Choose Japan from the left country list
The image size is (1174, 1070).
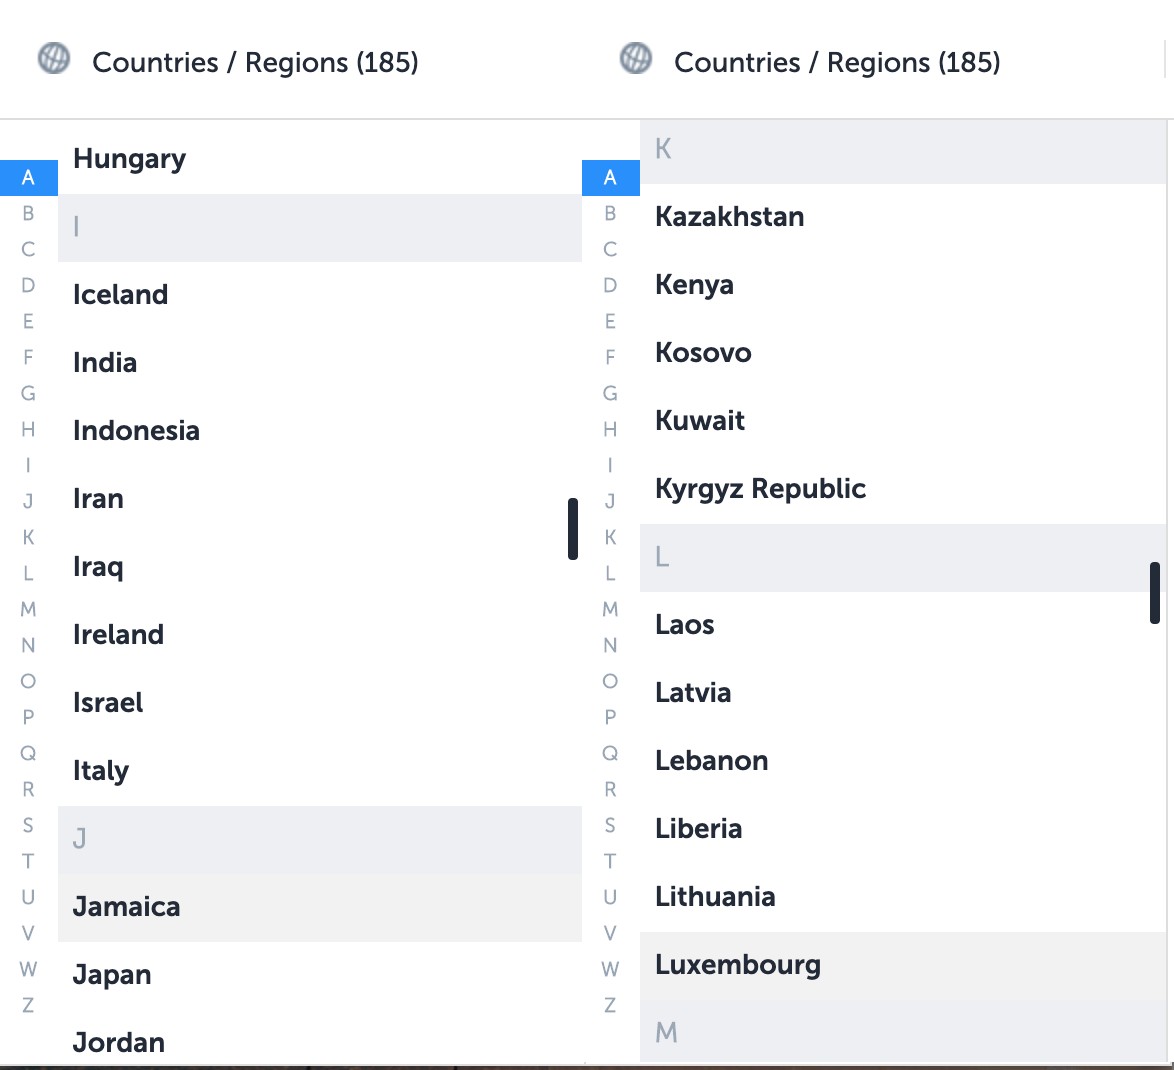tap(111, 974)
